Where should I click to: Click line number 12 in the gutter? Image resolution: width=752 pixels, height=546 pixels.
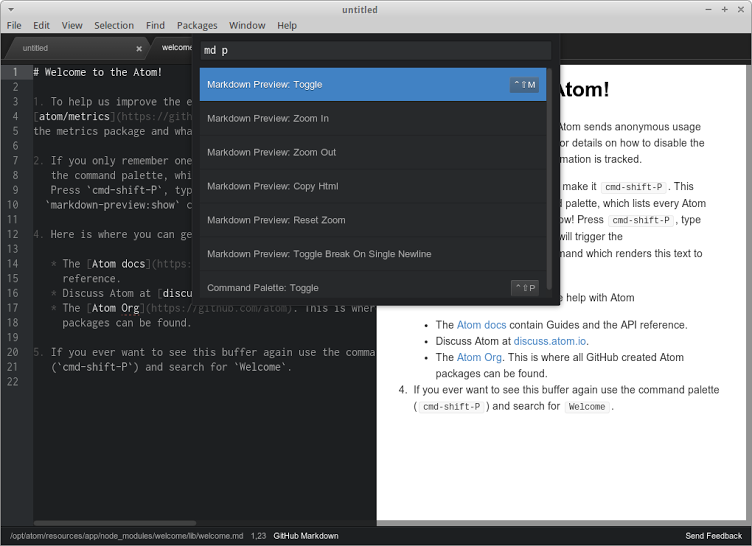pyautogui.click(x=12, y=235)
